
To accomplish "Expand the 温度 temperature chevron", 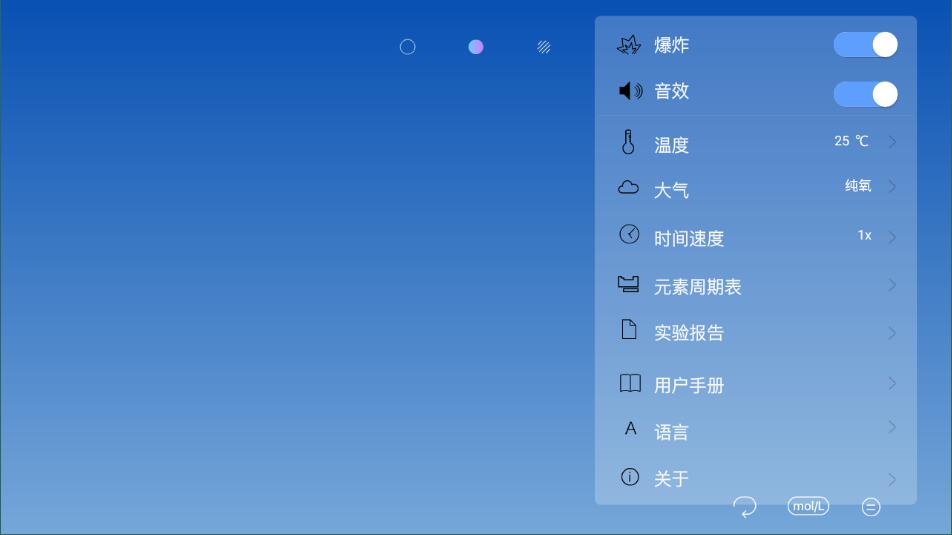I will 892,142.
